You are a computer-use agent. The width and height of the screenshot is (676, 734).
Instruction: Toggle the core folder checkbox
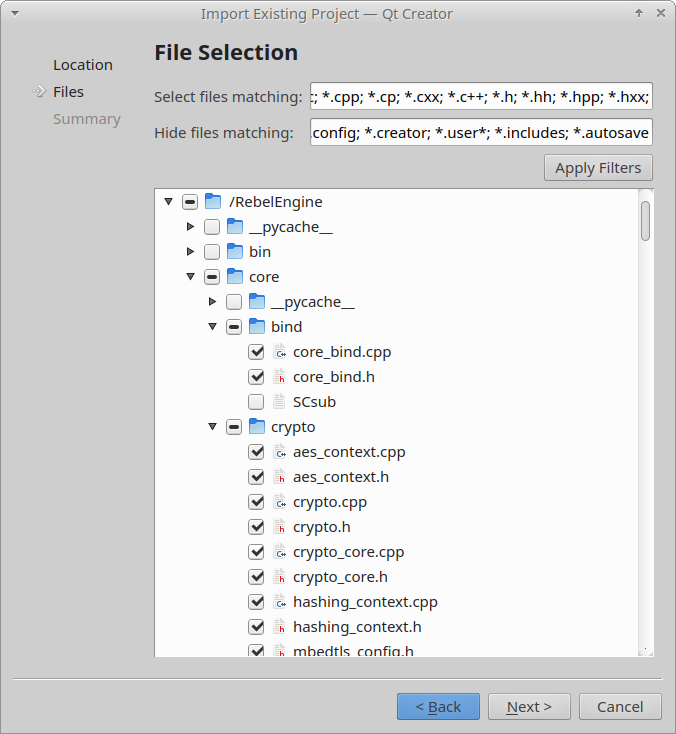tap(212, 277)
